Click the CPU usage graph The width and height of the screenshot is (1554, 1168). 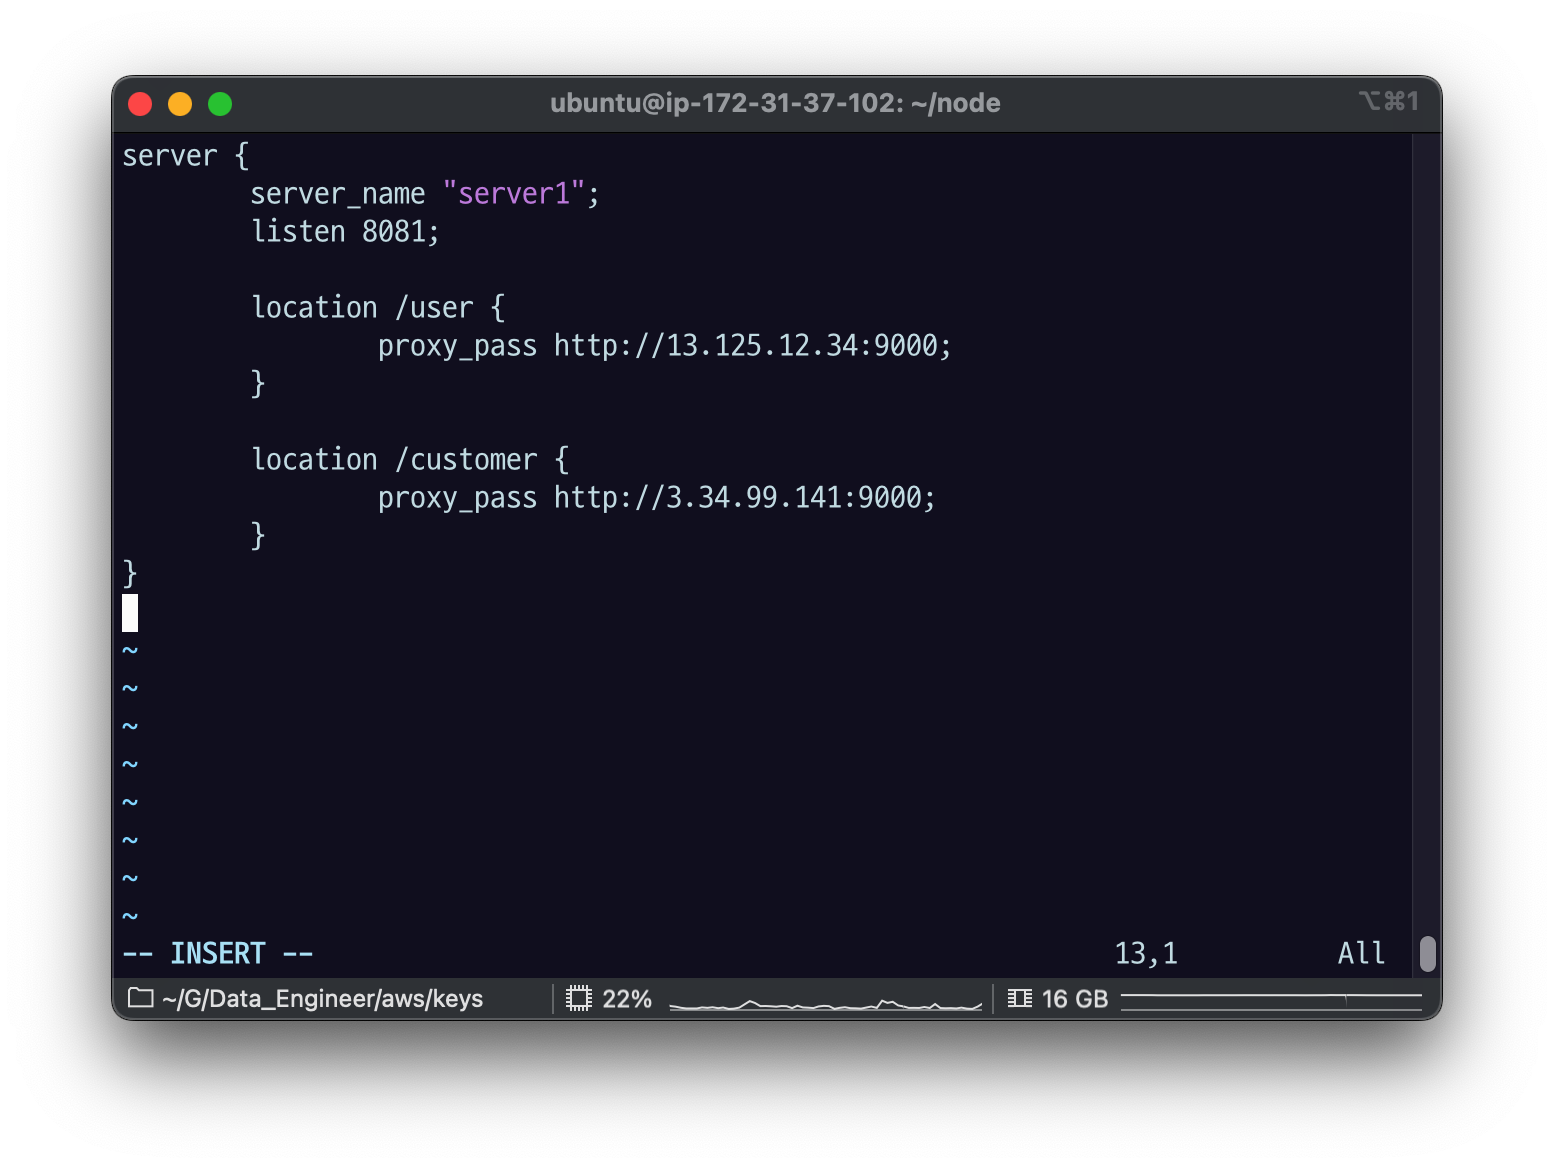coord(825,1003)
